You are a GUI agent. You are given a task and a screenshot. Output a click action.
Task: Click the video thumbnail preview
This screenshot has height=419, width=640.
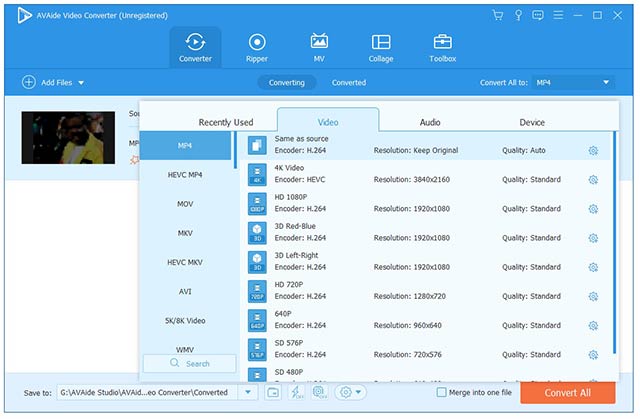click(x=68, y=138)
